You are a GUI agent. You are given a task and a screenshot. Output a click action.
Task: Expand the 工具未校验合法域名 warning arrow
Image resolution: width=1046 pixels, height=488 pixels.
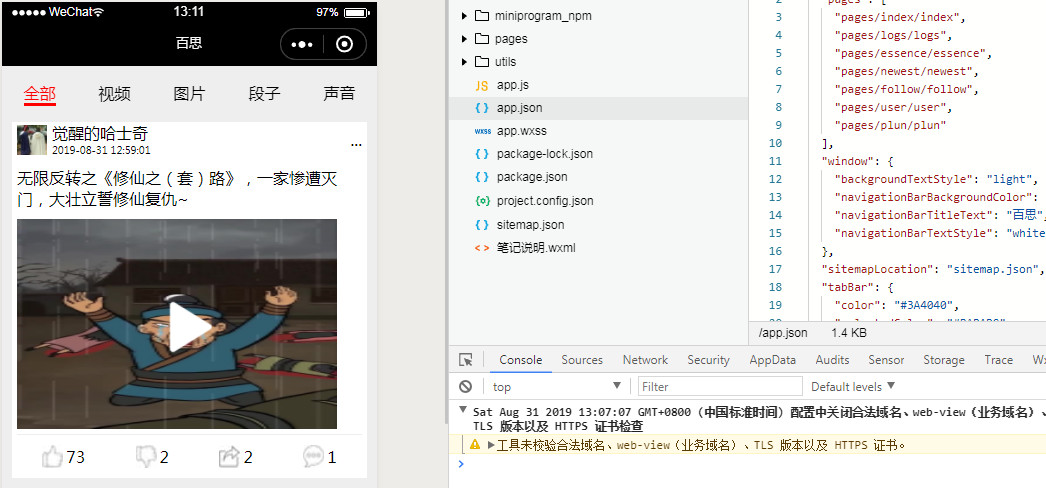(492, 445)
